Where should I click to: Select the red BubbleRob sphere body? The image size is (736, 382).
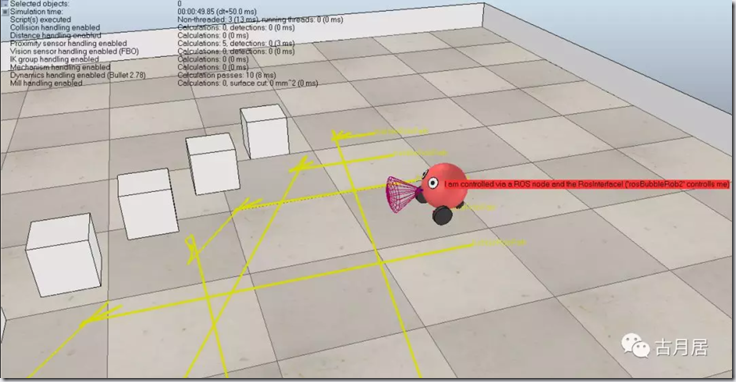click(x=444, y=185)
